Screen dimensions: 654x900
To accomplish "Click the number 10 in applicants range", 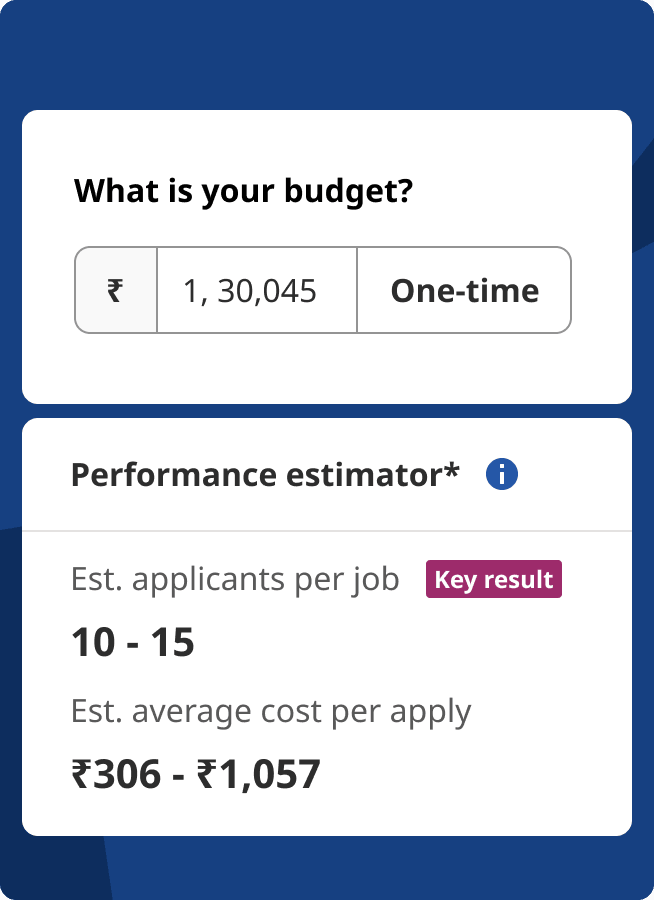I will click(91, 643).
